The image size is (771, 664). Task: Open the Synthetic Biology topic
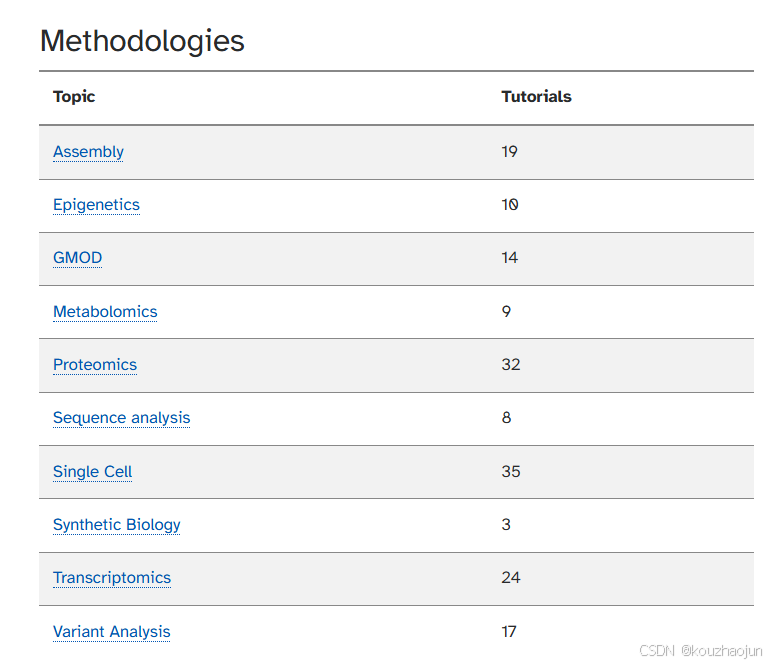click(x=116, y=525)
